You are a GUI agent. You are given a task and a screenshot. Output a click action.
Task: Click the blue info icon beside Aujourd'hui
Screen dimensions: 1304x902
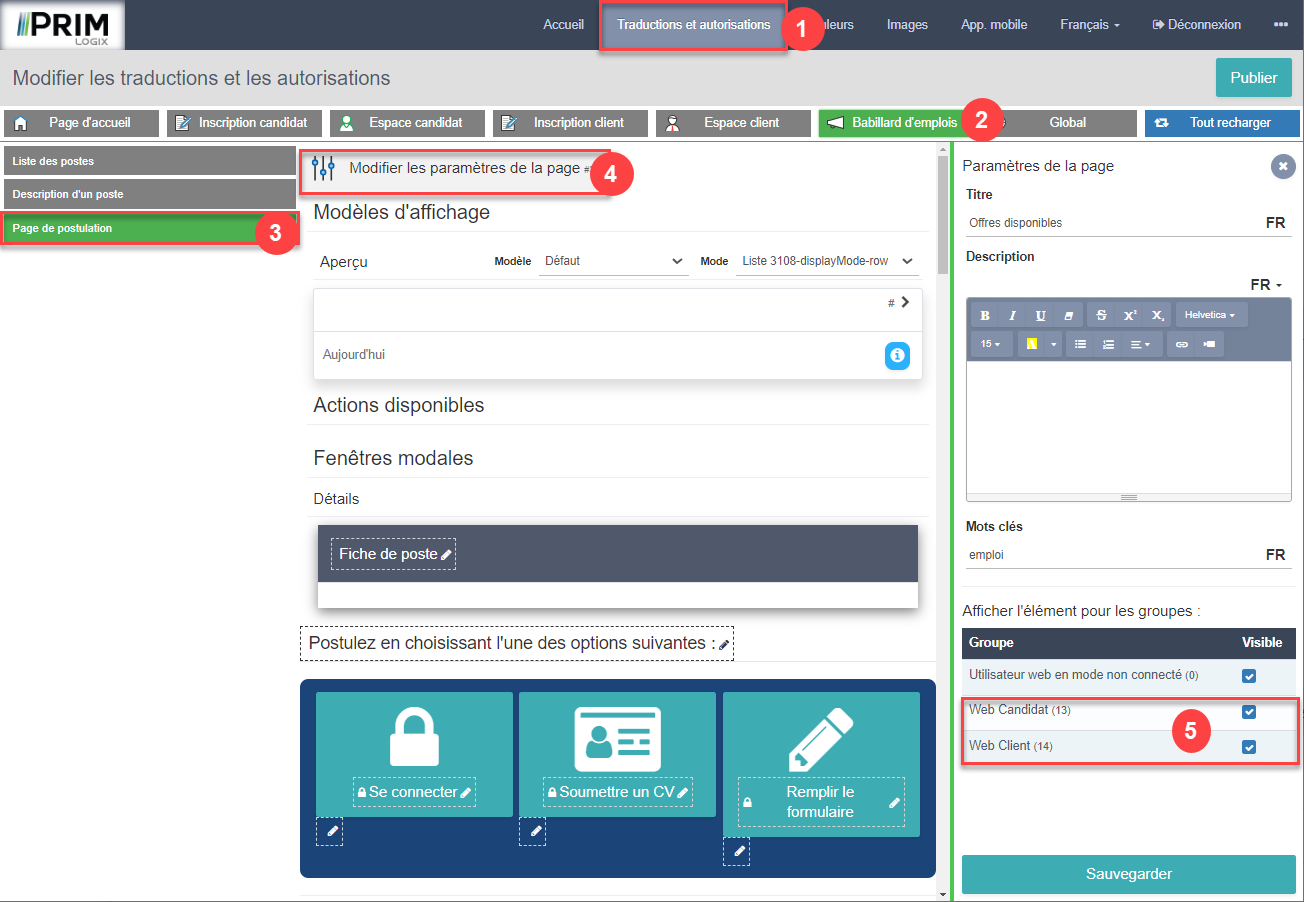[897, 355]
